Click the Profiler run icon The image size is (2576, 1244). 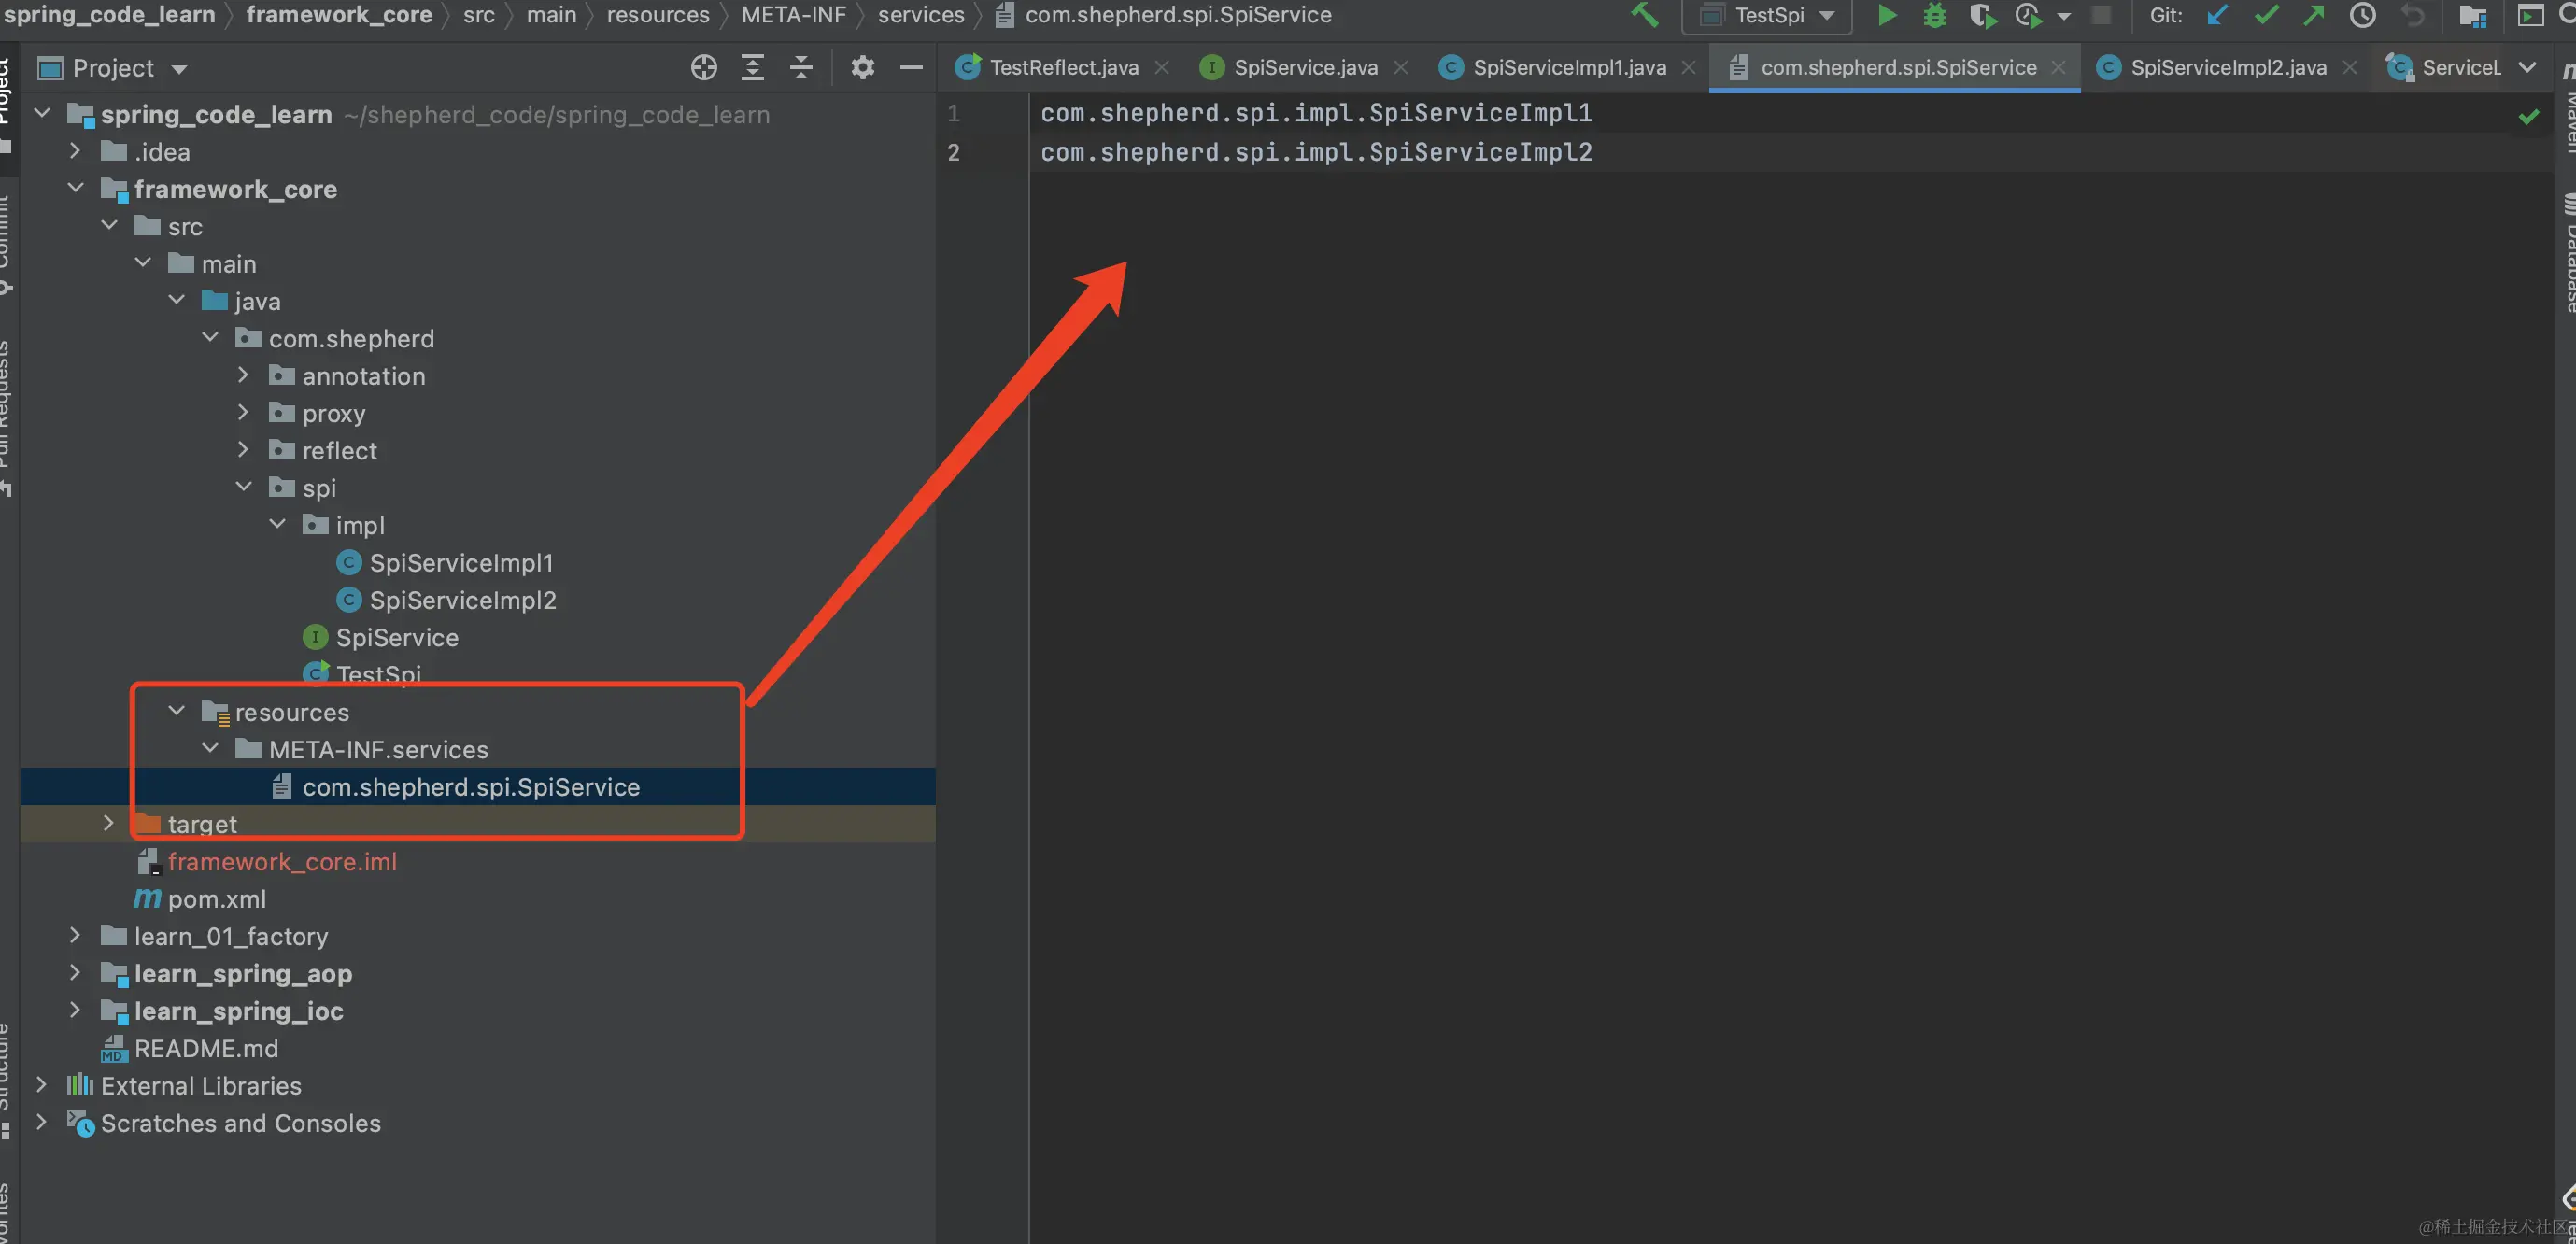(x=2028, y=15)
